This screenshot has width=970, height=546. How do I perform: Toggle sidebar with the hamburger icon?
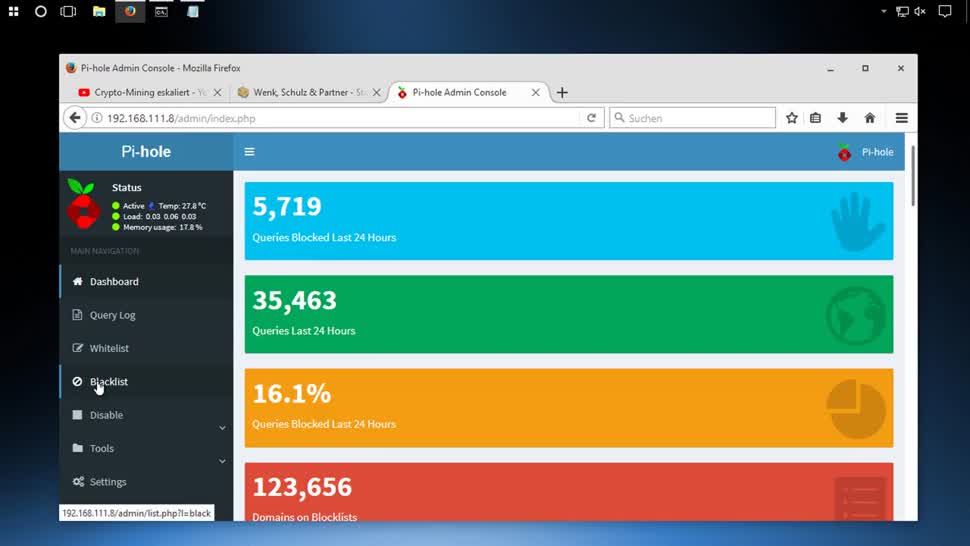point(249,151)
